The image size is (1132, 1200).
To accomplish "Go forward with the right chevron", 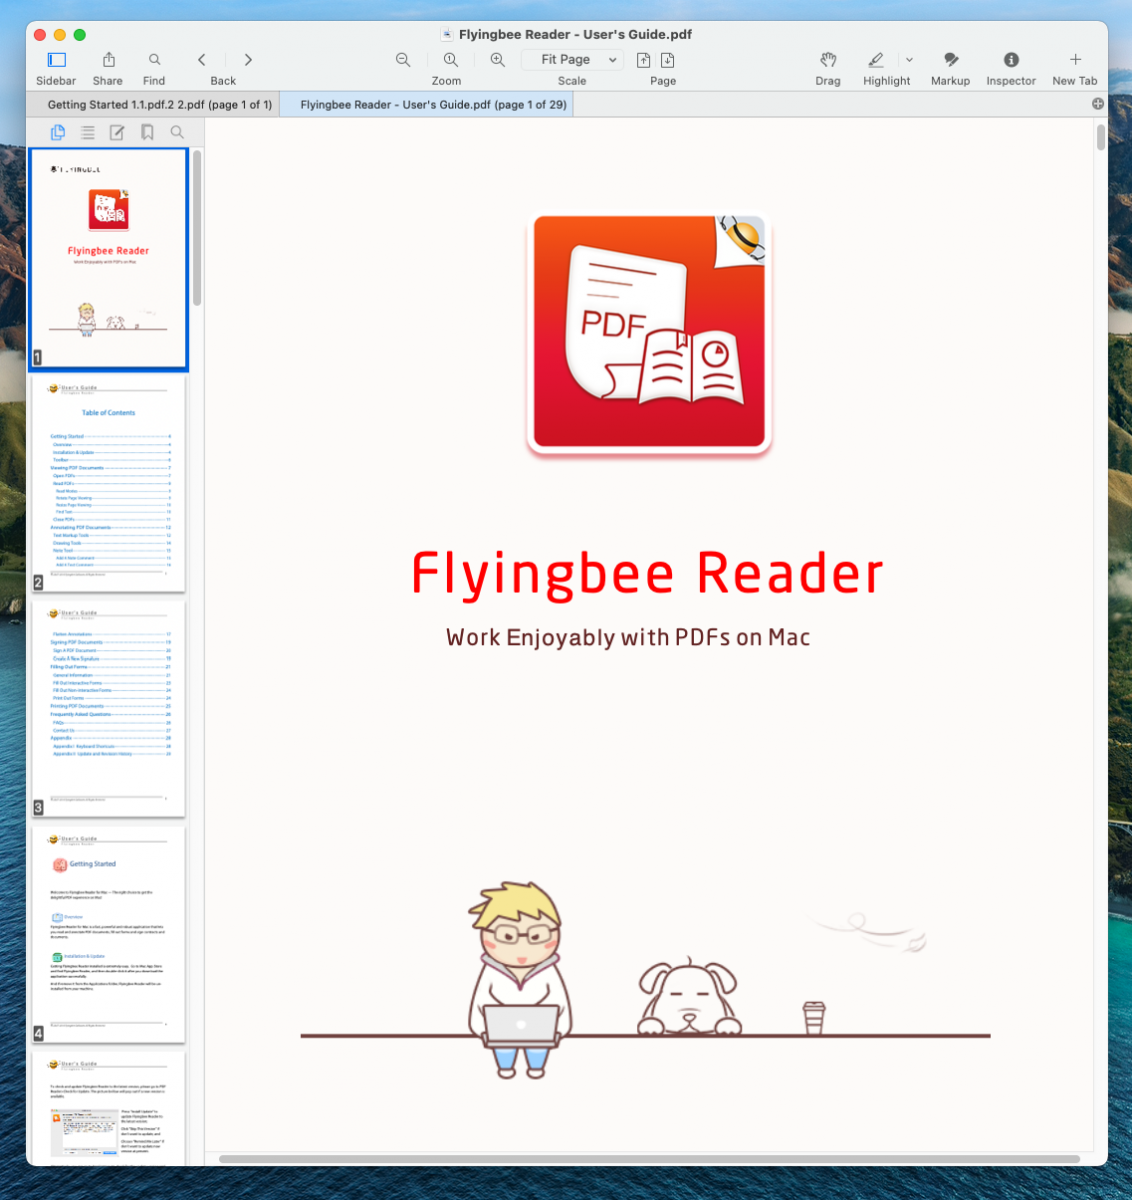I will [248, 60].
